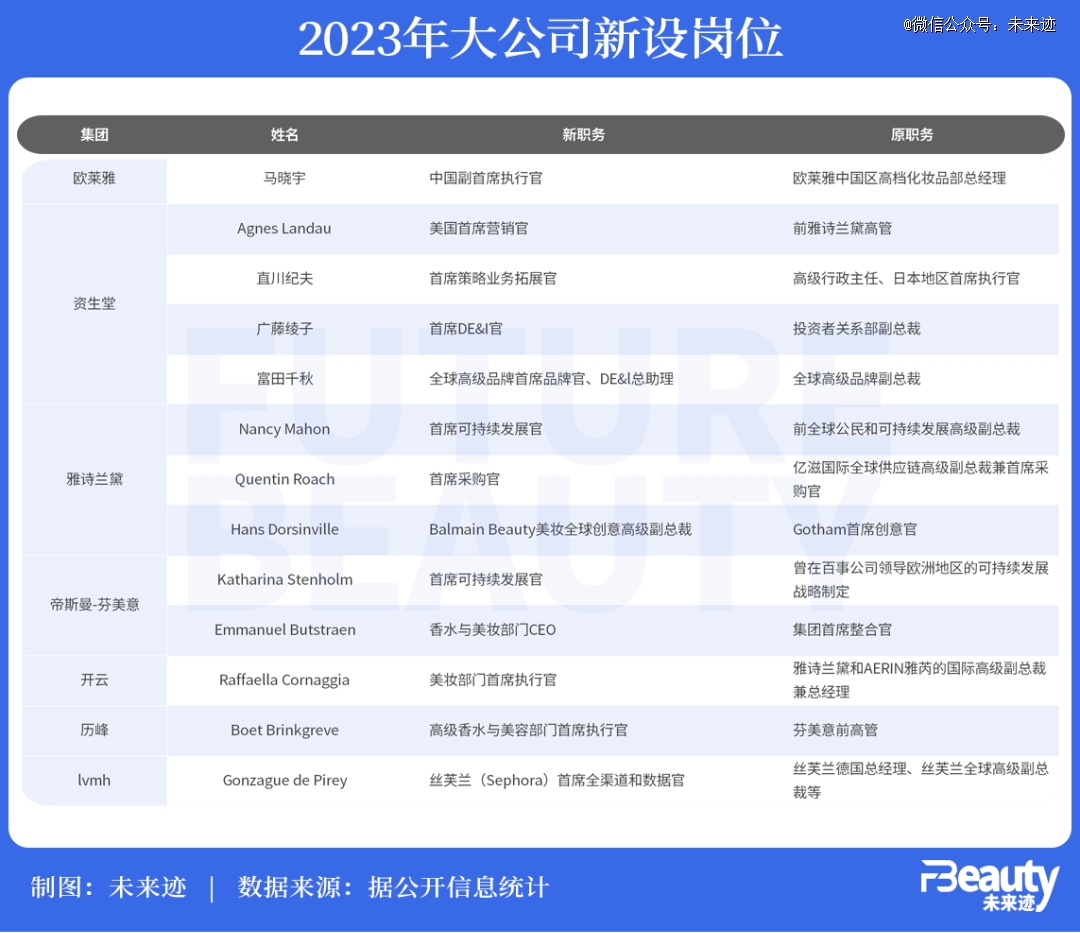Select the name "Boet Brinkgreve"

(284, 730)
